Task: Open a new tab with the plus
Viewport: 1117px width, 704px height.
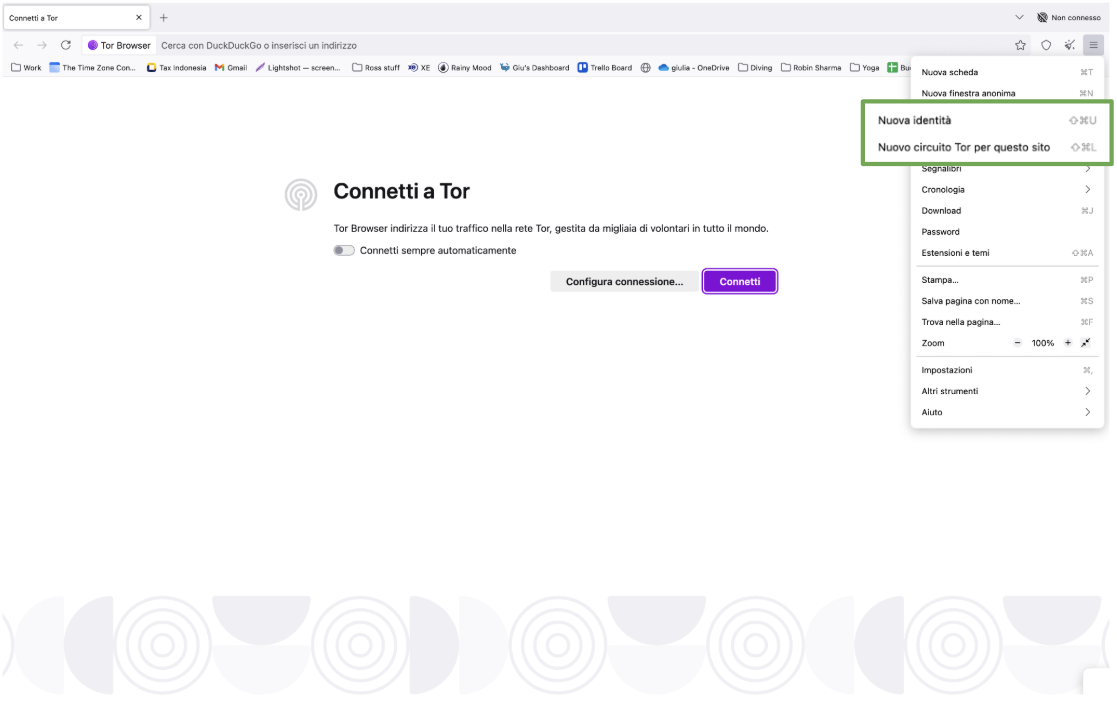Action: coord(162,16)
